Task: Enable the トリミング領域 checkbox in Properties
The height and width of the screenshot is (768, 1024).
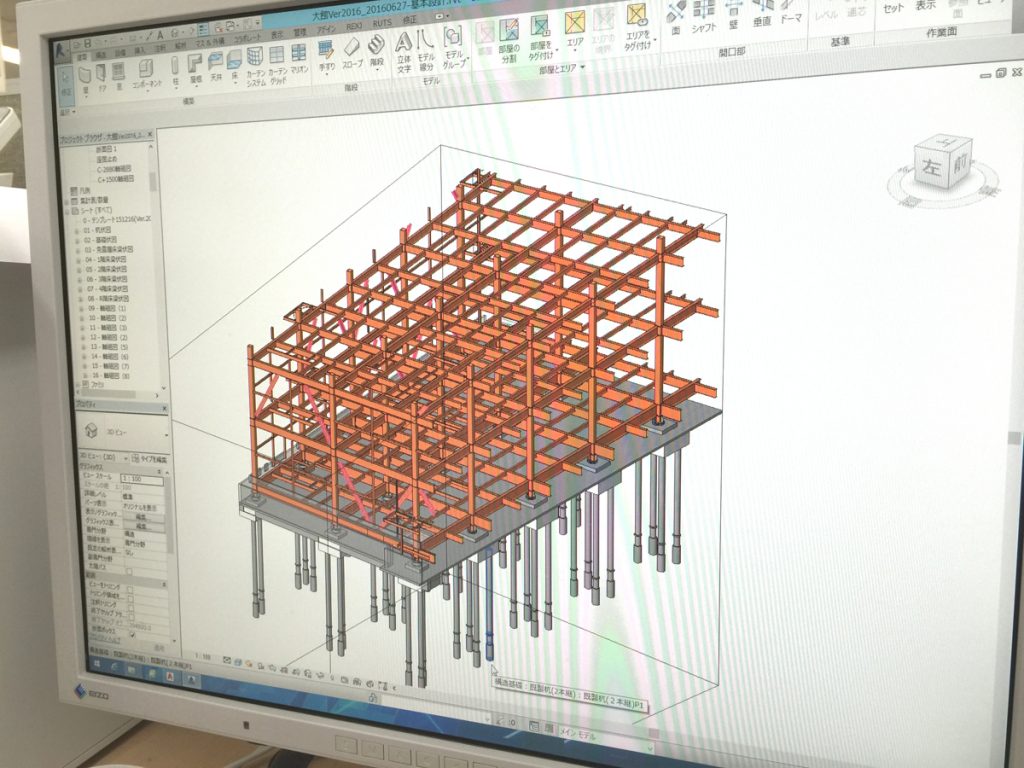Action: click(x=130, y=597)
